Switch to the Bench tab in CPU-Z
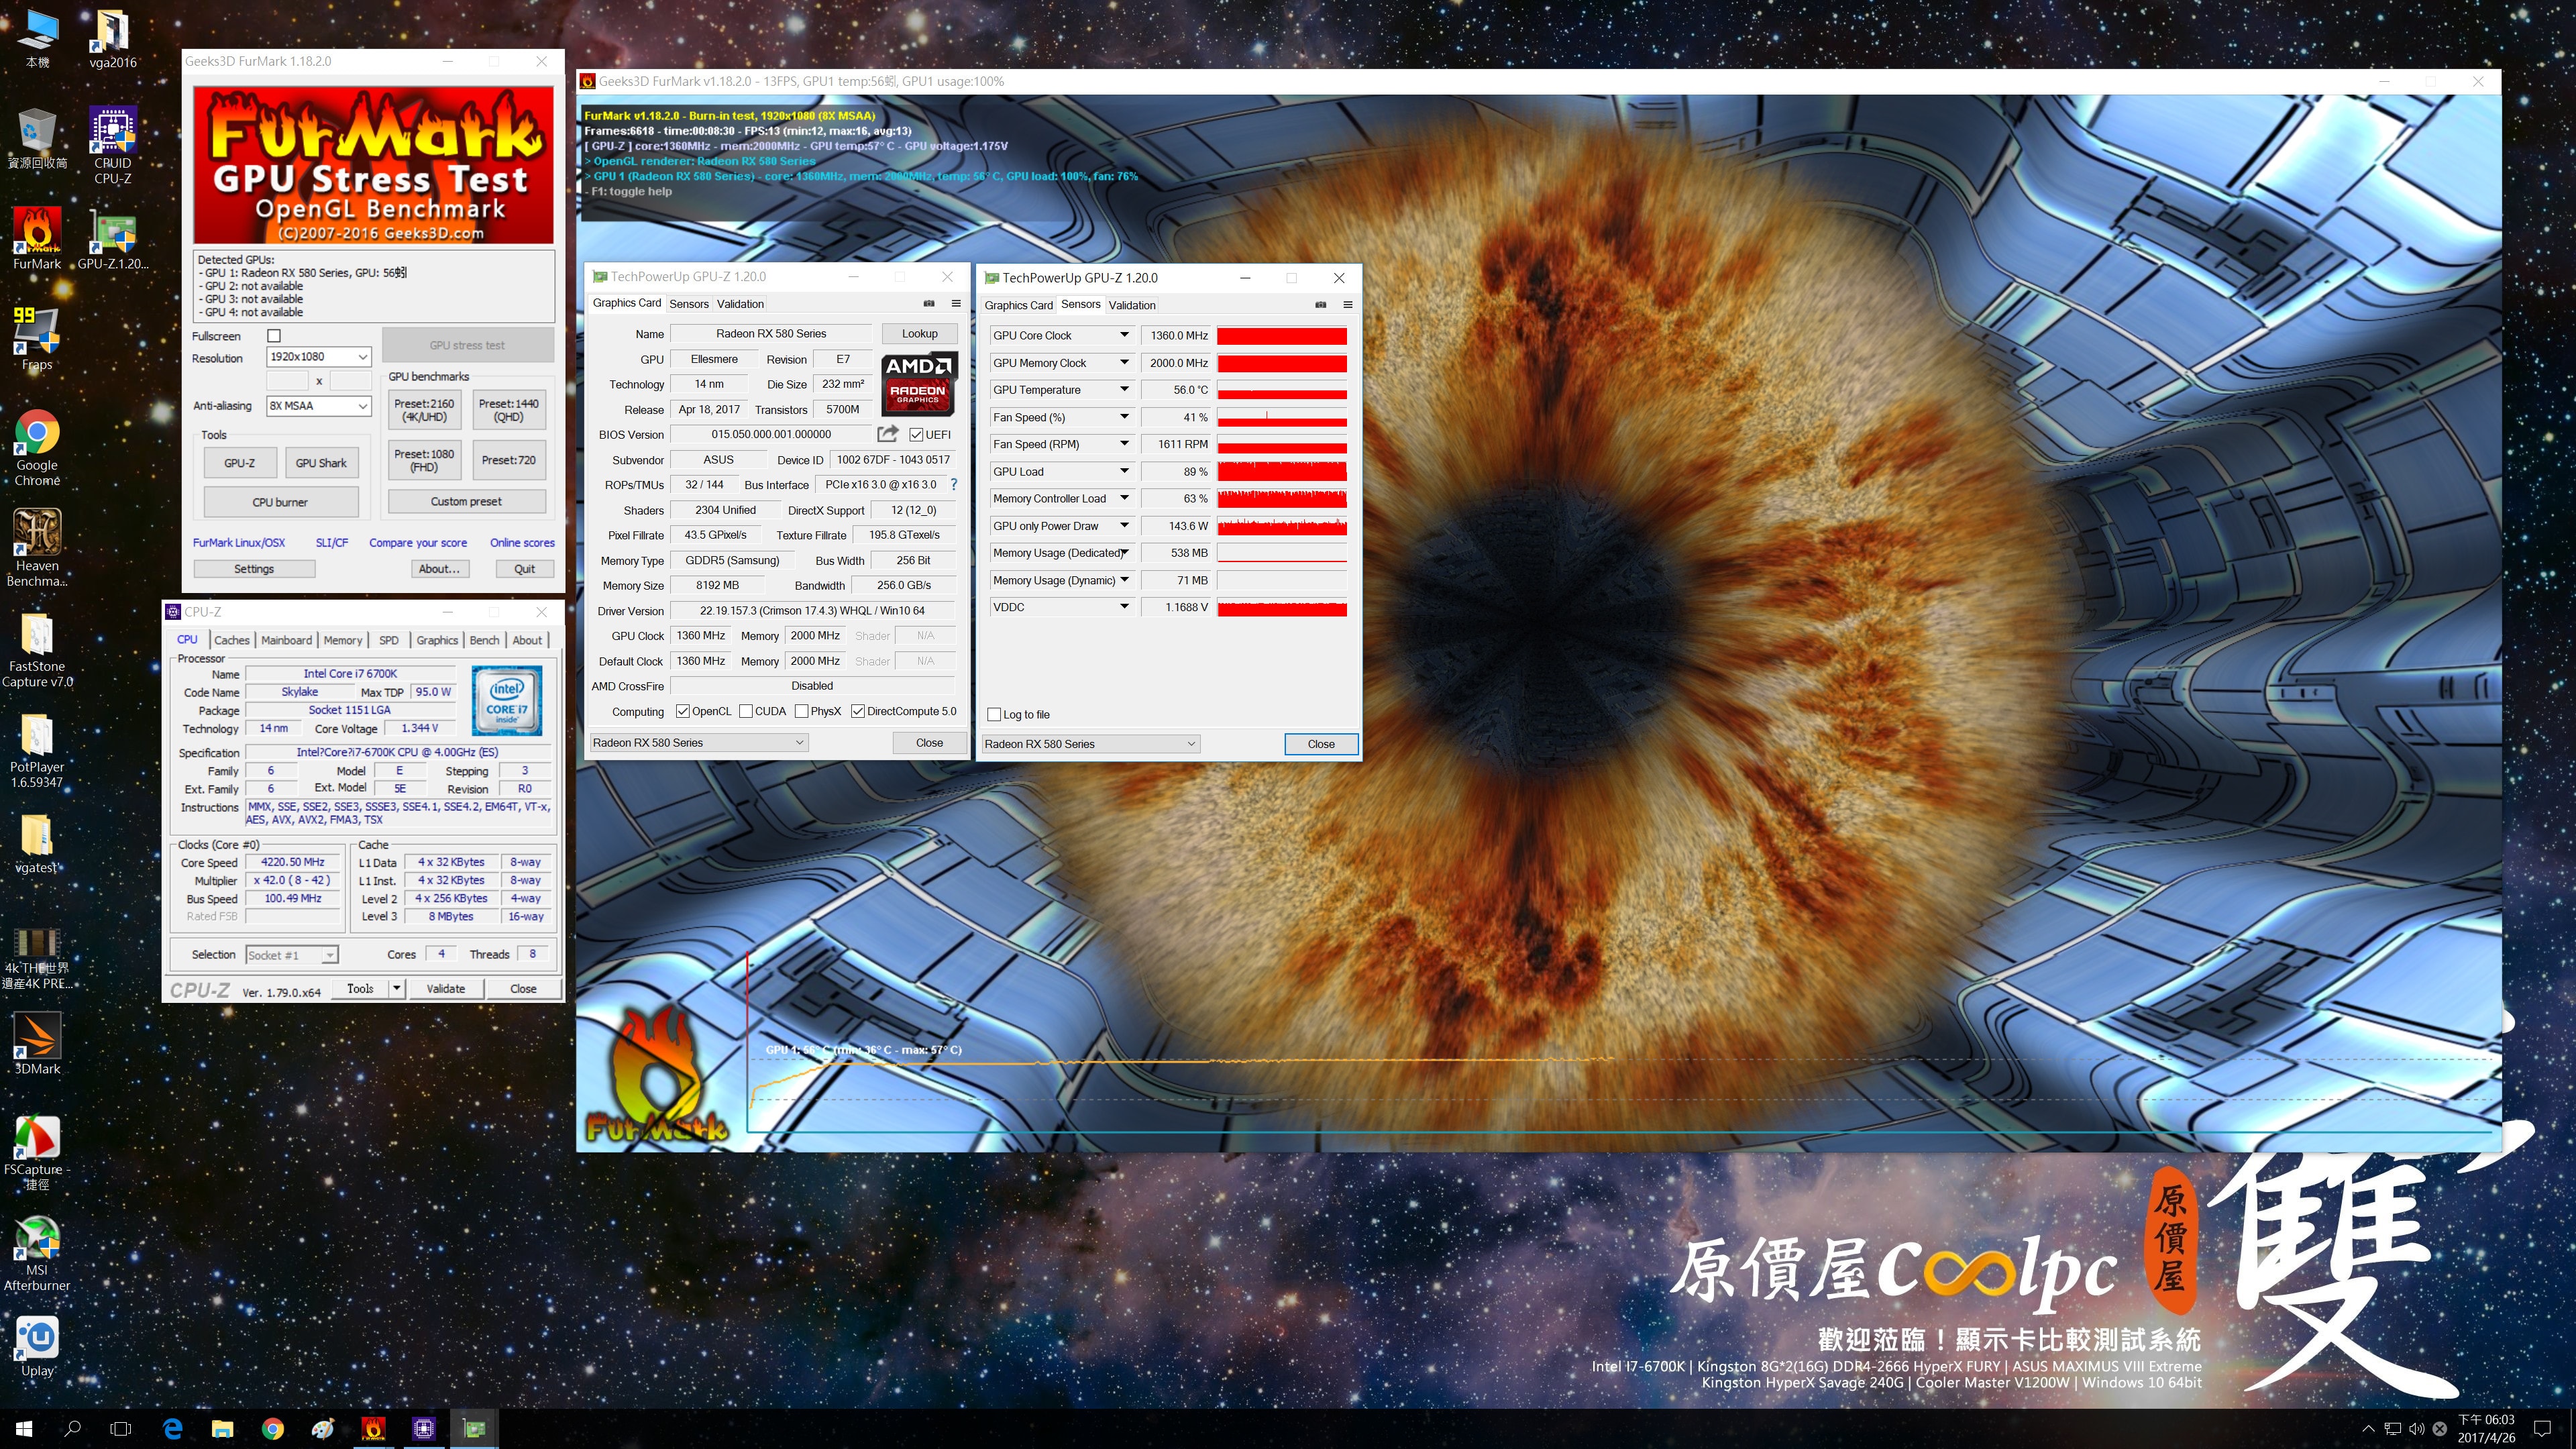2576x1449 pixels. coord(484,640)
